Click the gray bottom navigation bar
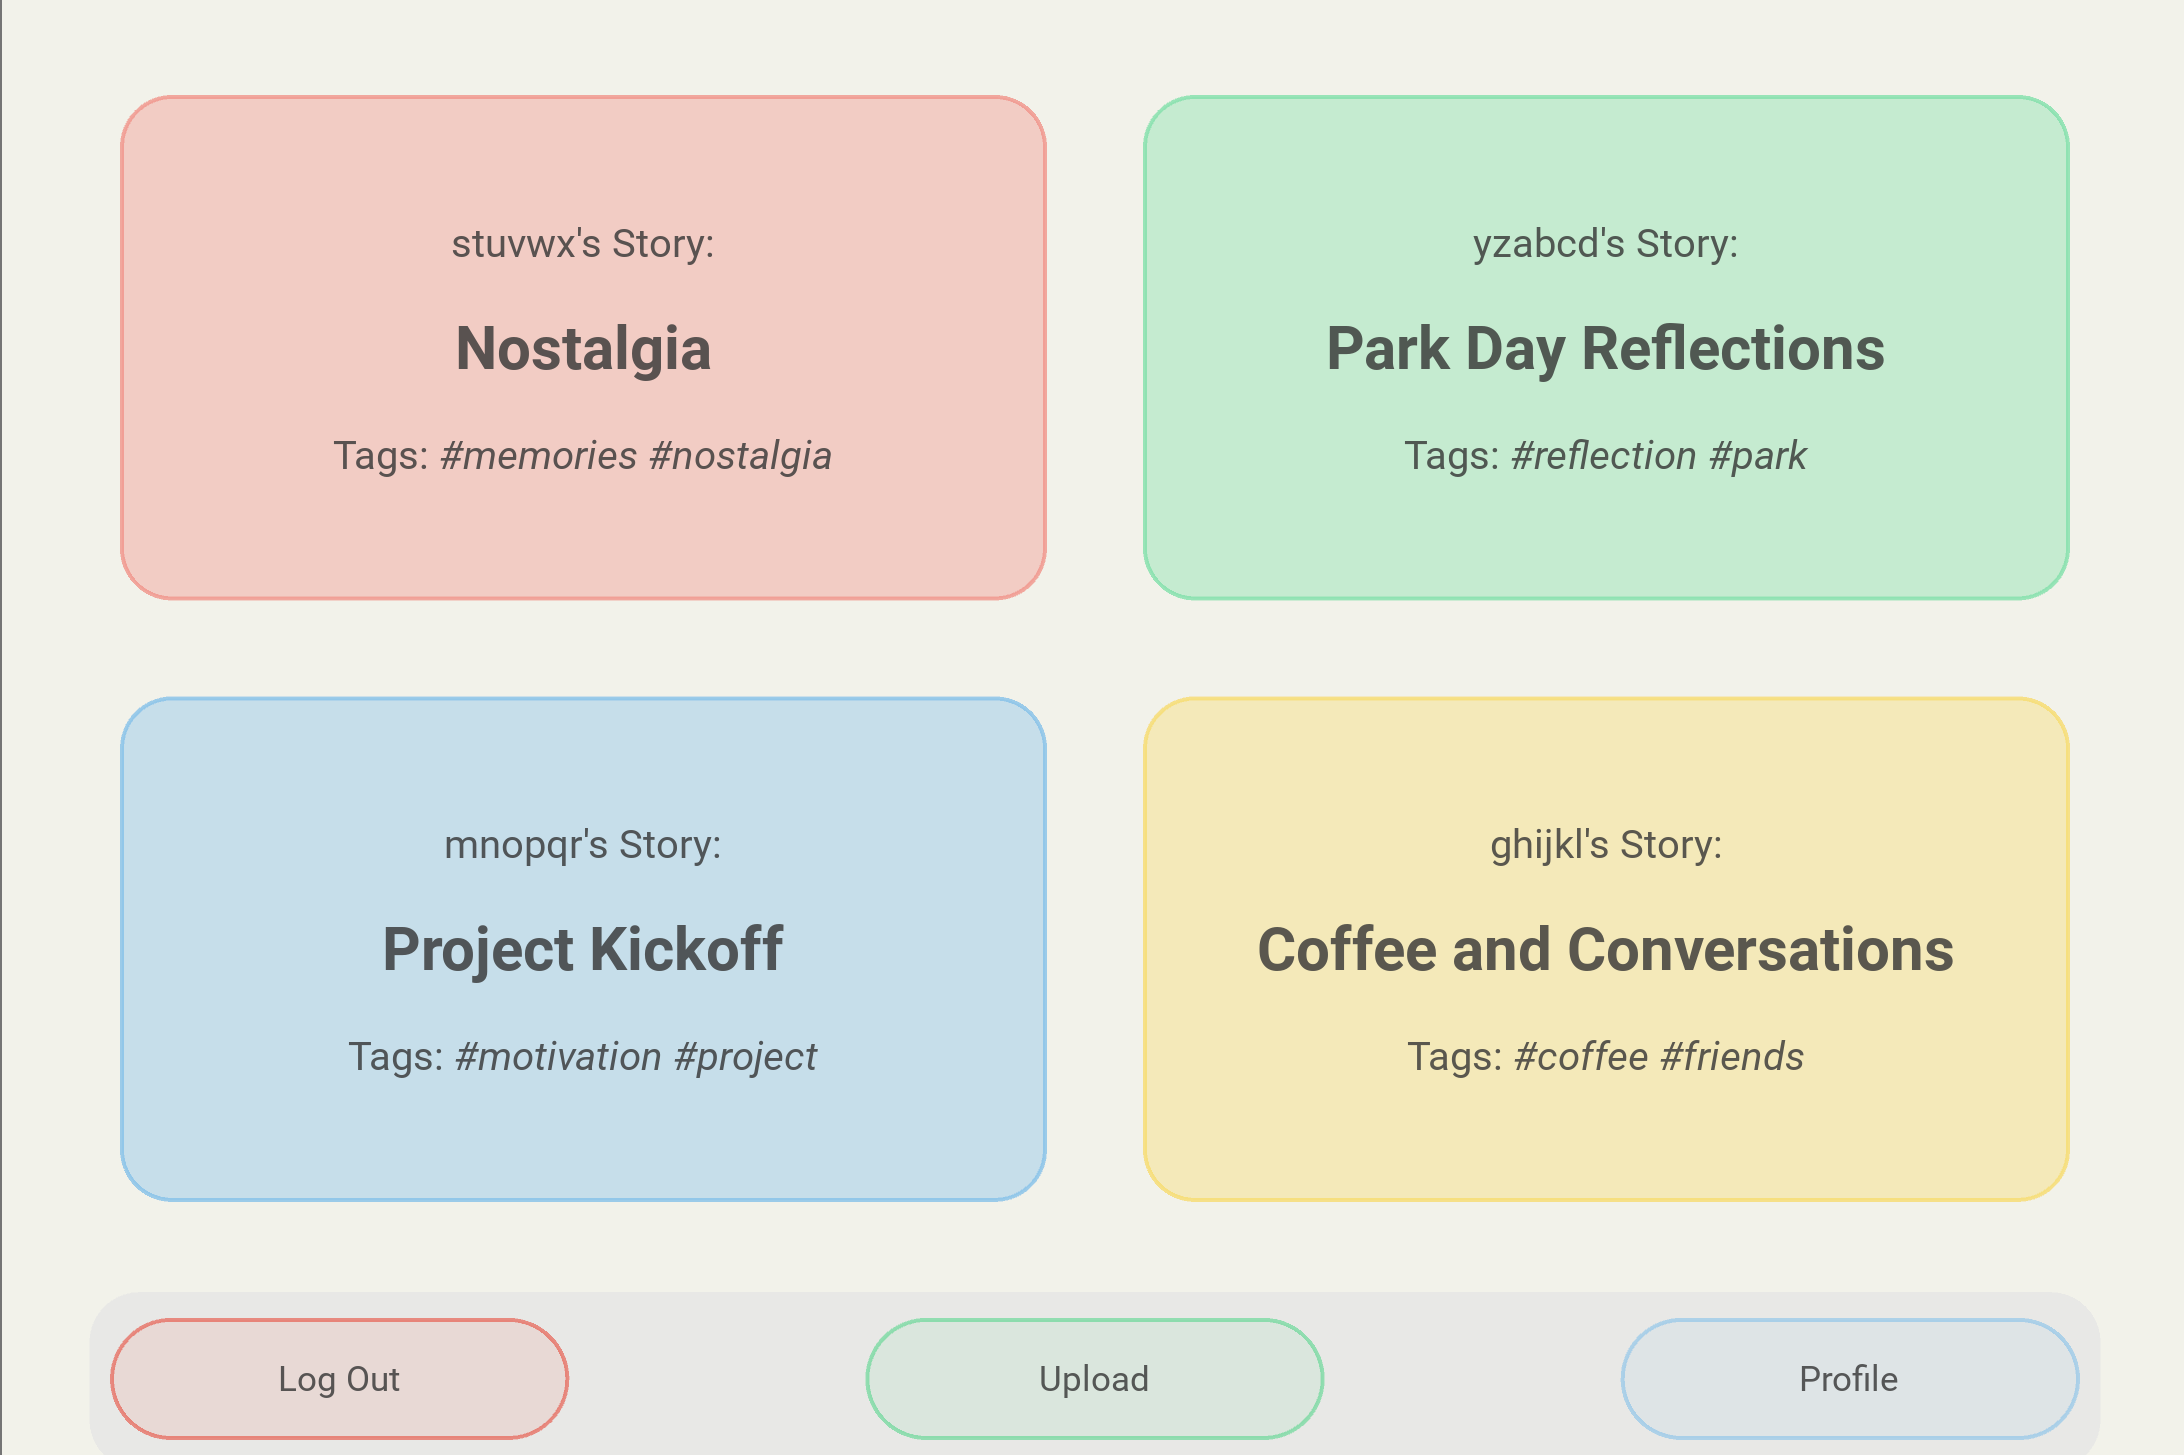This screenshot has width=2184, height=1456. [x=716, y=1379]
